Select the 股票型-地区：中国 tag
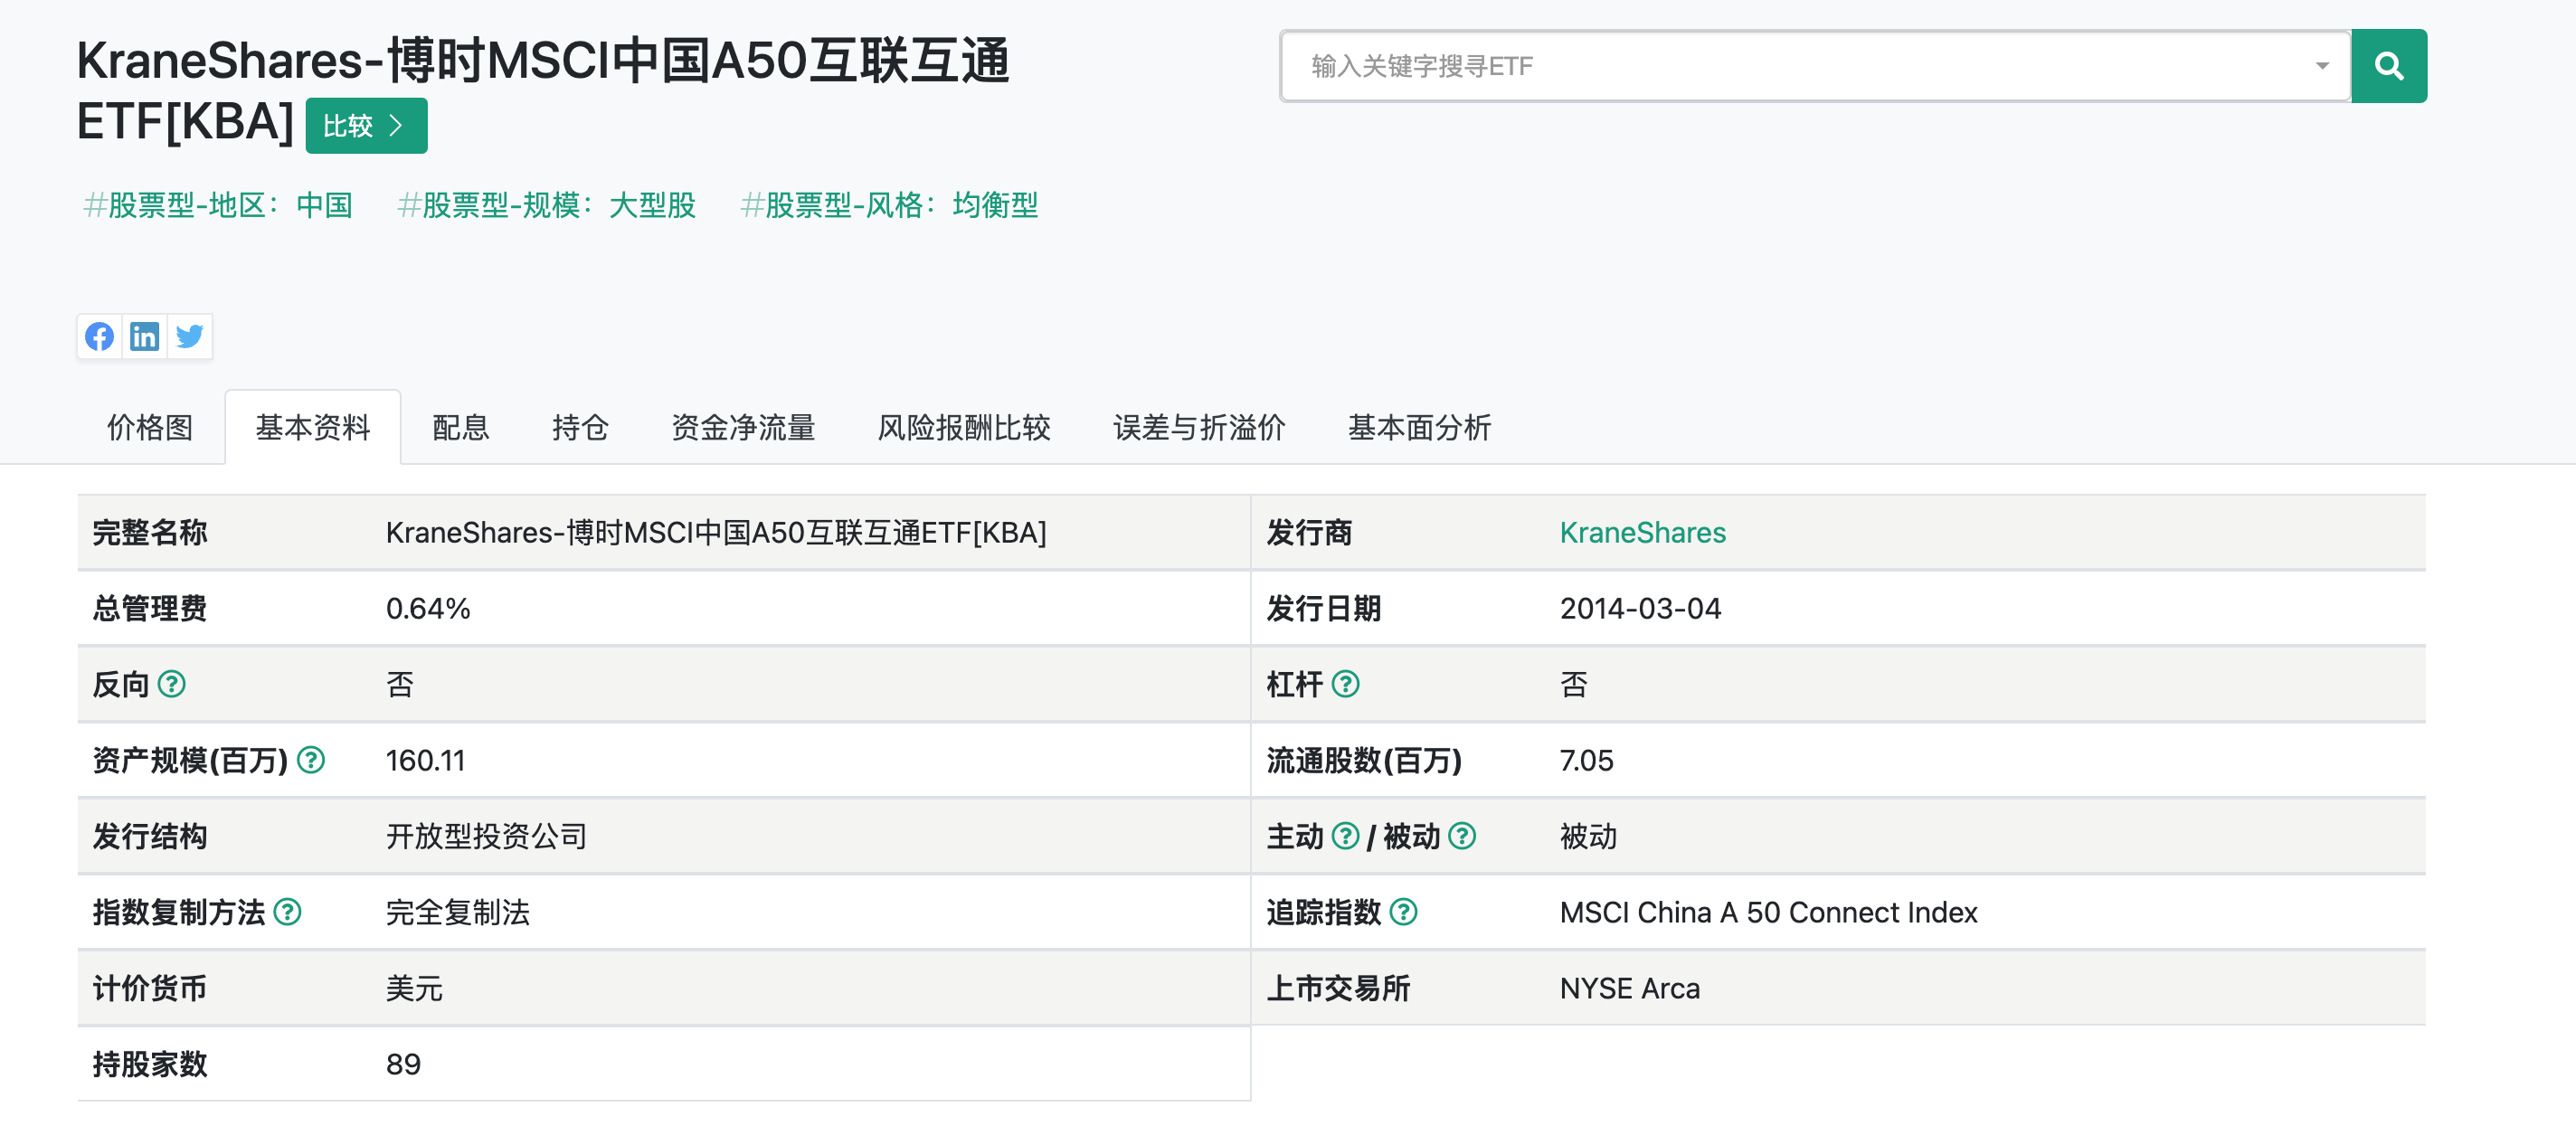 point(219,205)
